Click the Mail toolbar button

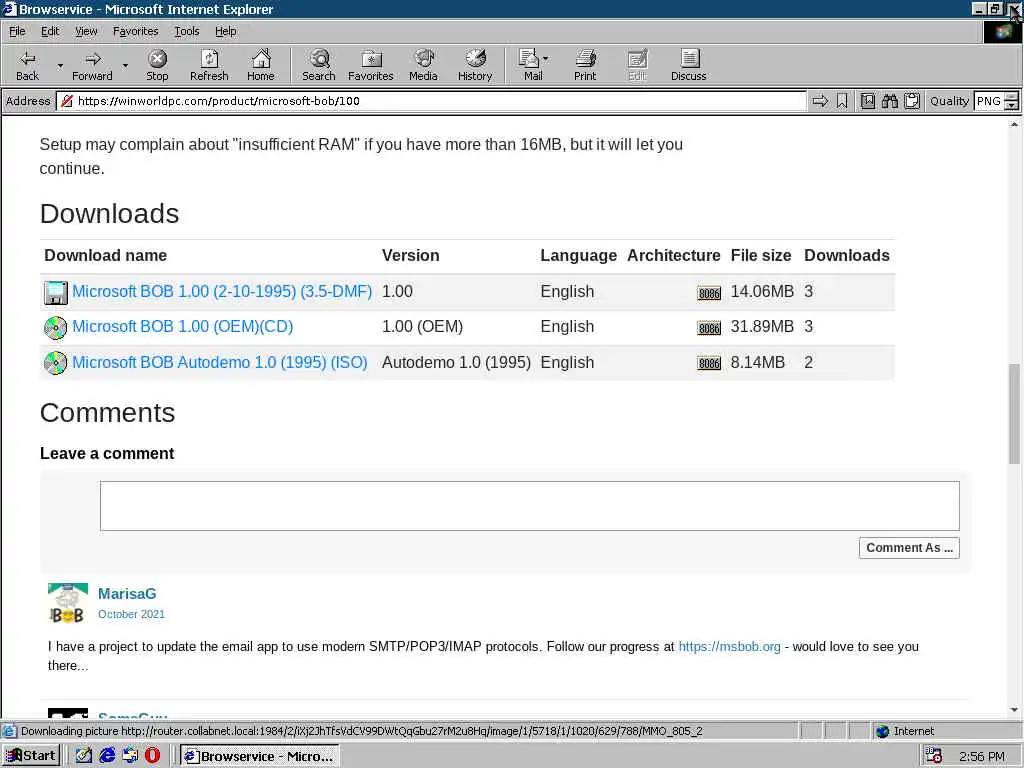point(530,65)
